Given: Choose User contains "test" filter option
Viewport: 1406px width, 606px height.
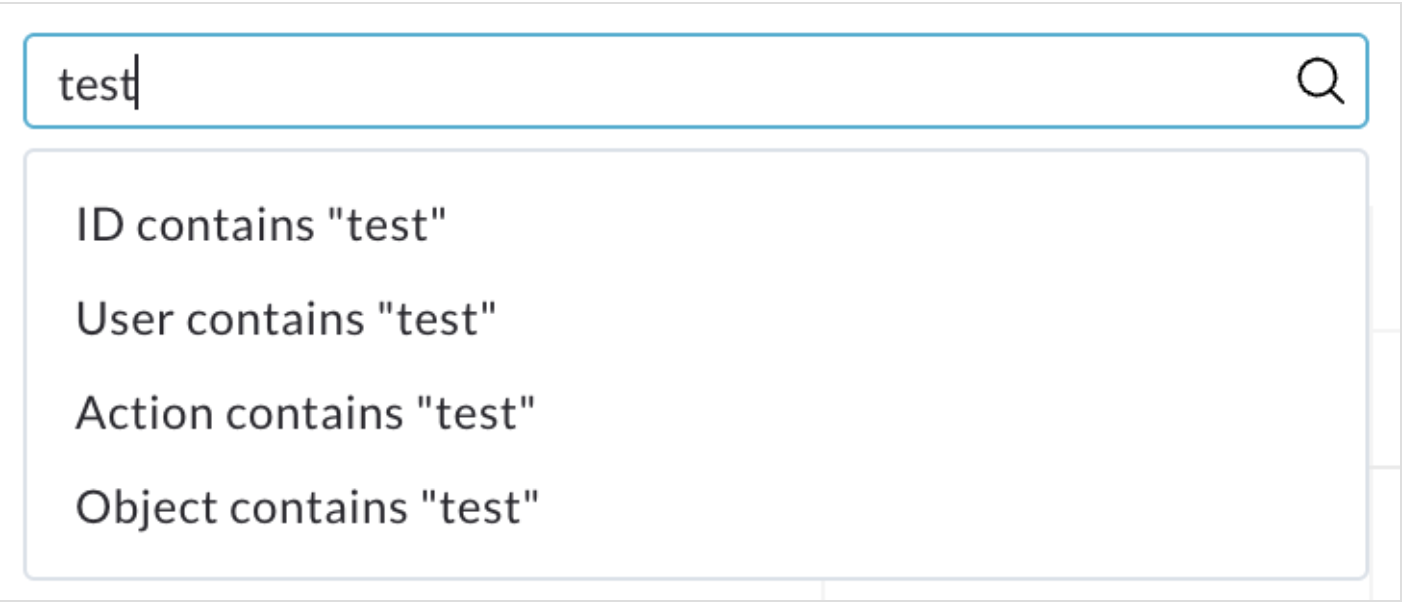Looking at the screenshot, I should coord(695,320).
